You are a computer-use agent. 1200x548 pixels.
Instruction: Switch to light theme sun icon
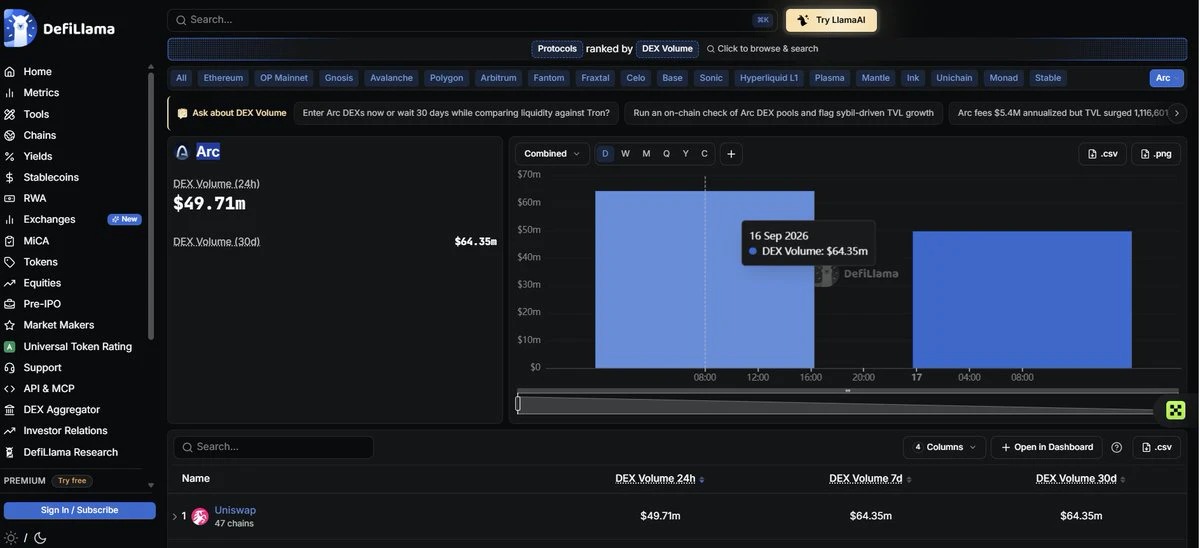11,538
